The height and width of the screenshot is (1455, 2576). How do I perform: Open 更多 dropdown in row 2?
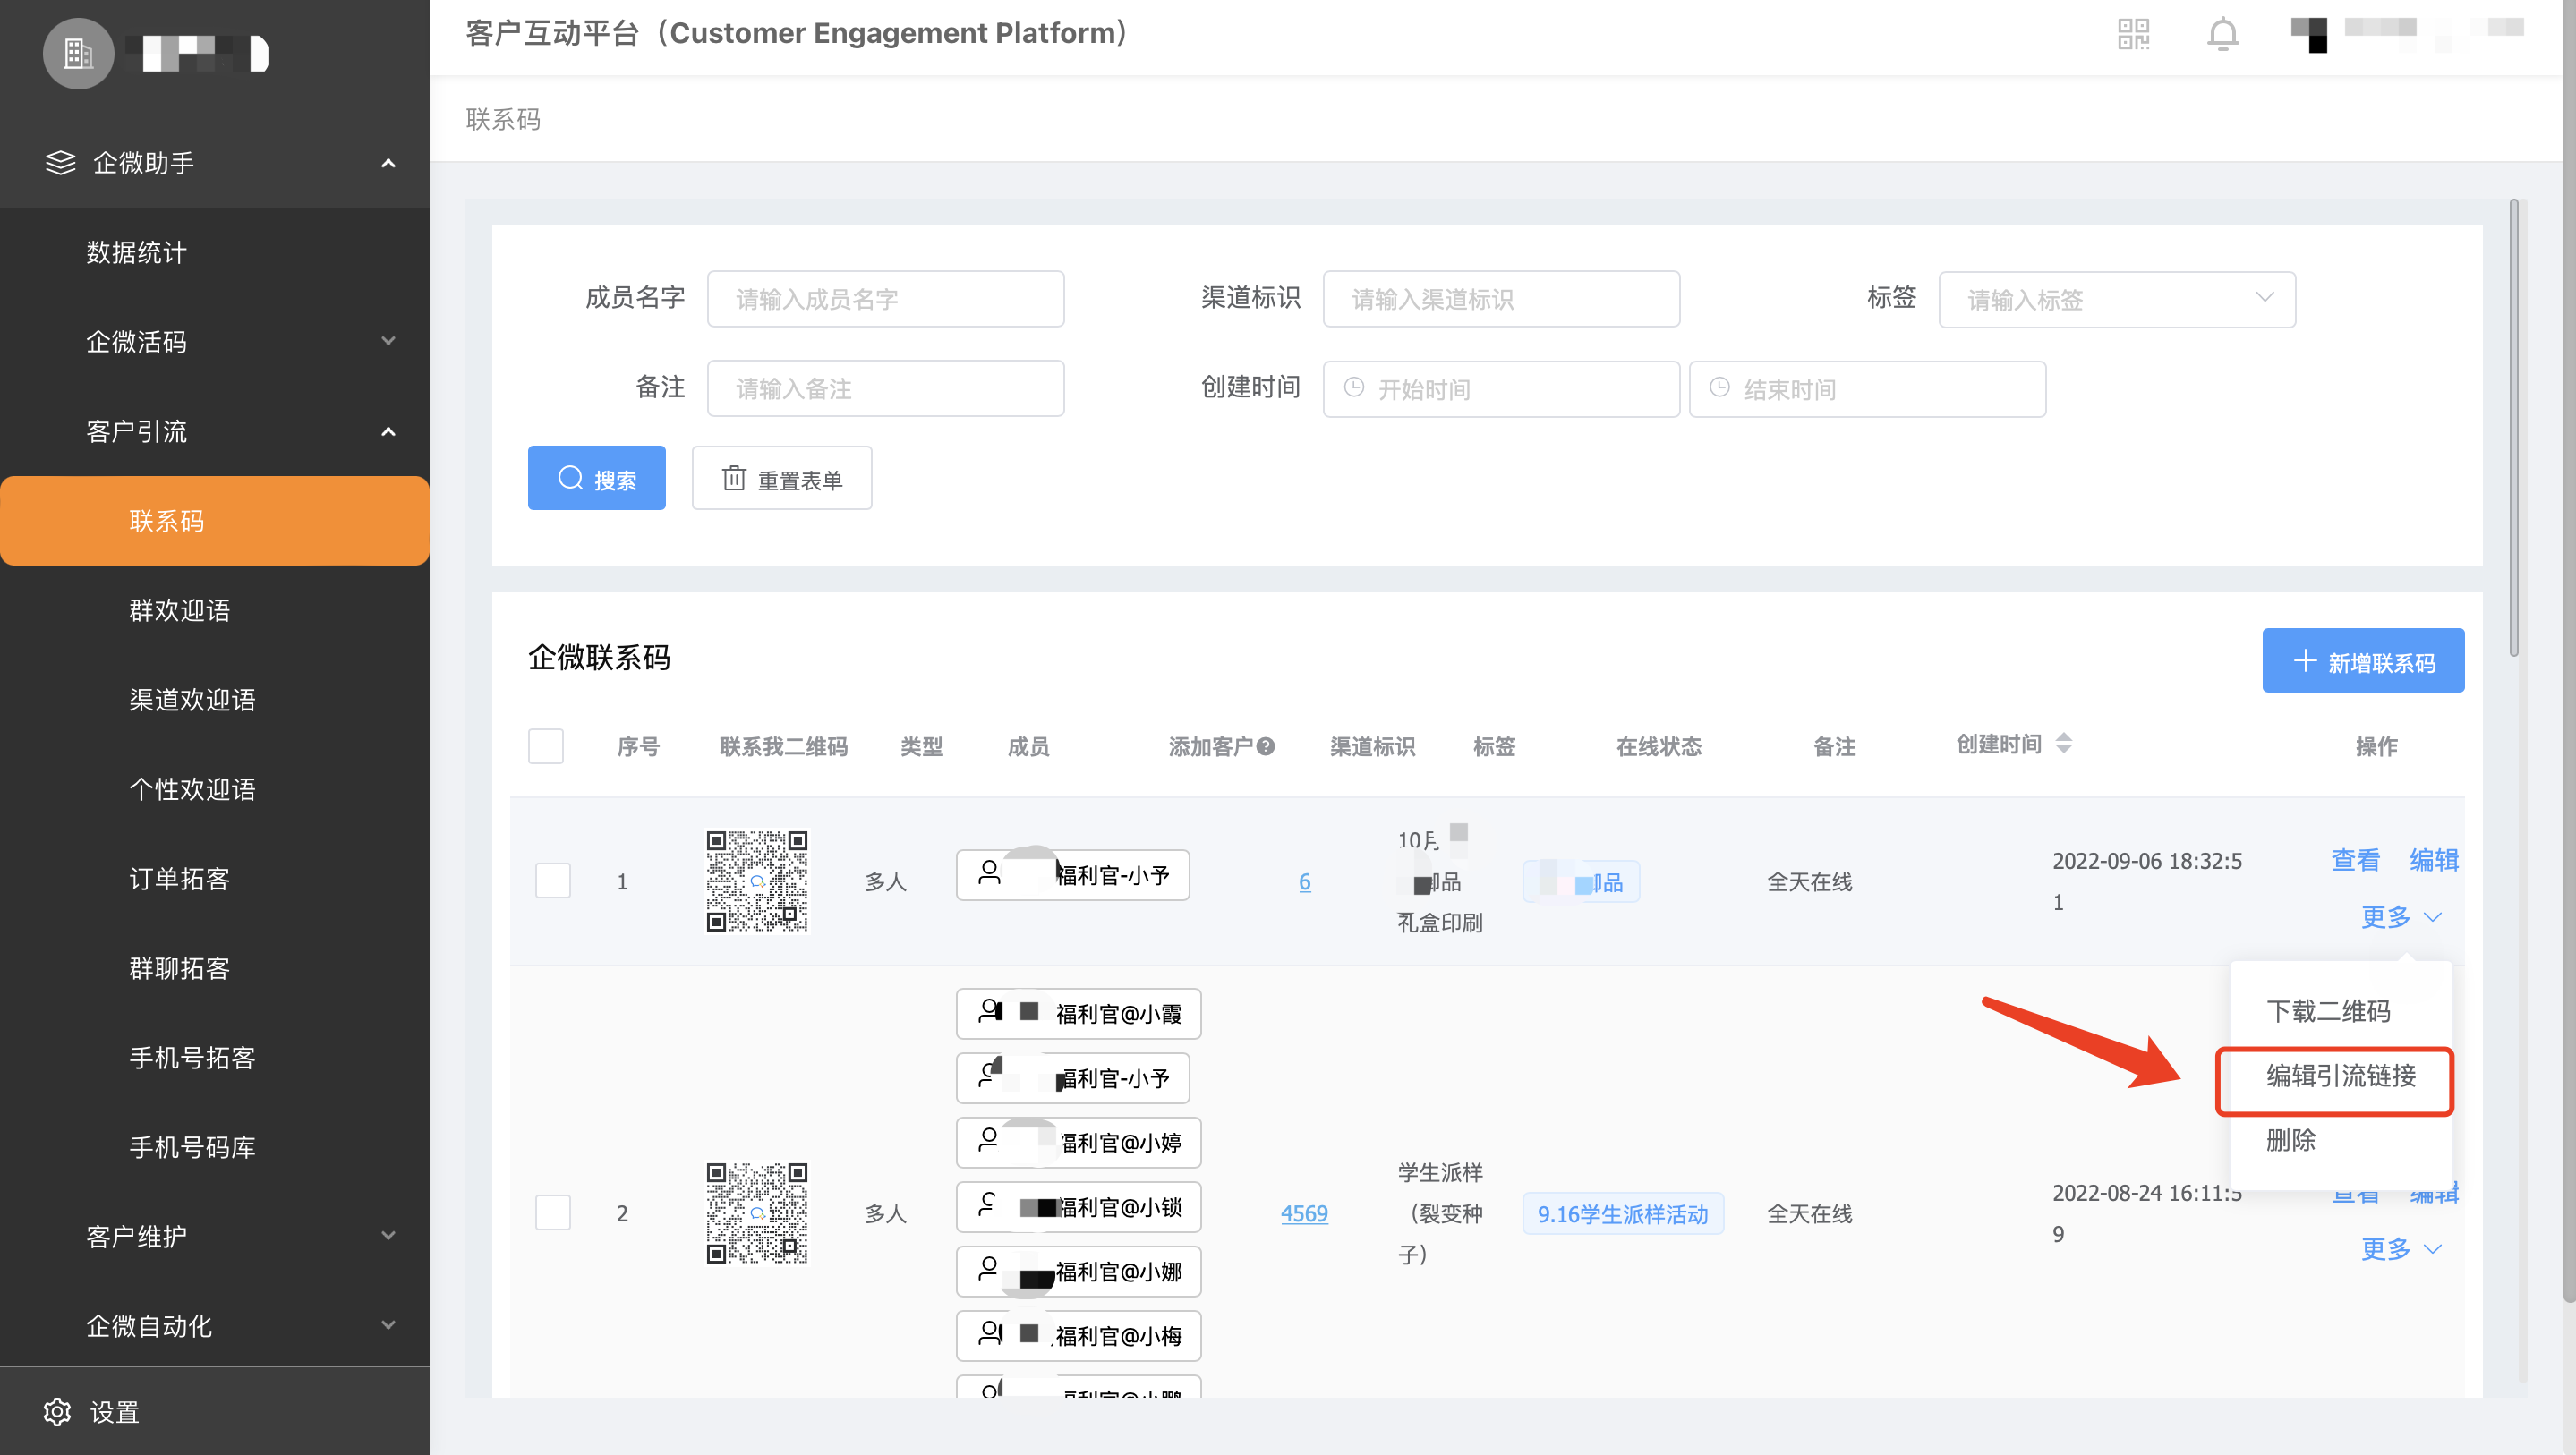pyautogui.click(x=2400, y=1248)
